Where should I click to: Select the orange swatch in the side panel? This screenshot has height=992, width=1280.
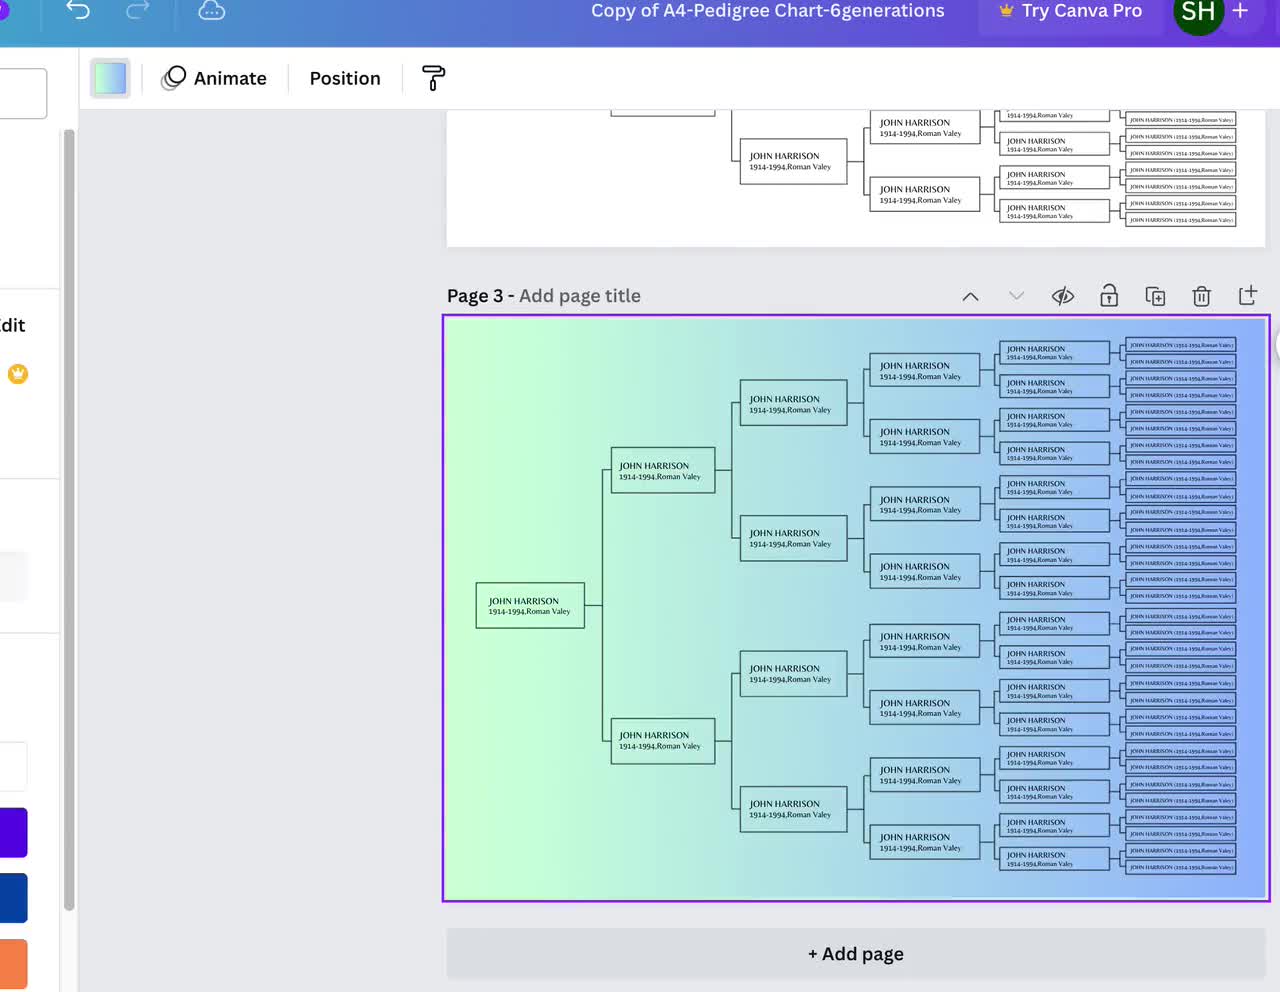[x=13, y=964]
